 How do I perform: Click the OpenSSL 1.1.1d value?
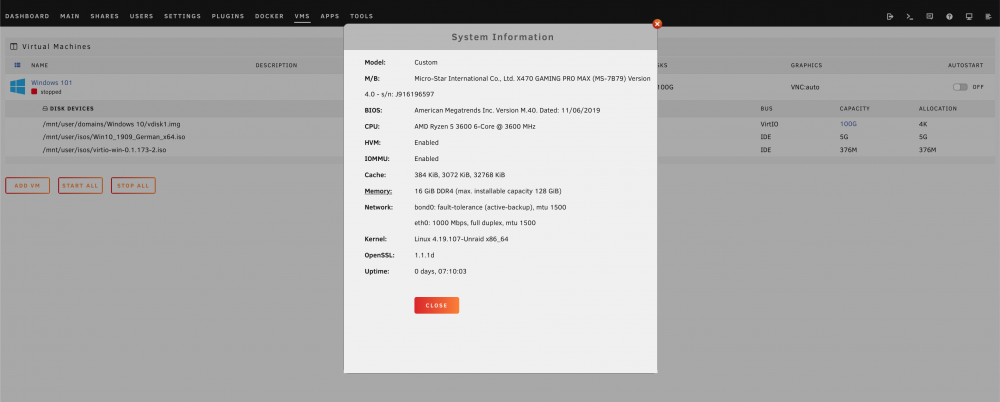pos(424,255)
